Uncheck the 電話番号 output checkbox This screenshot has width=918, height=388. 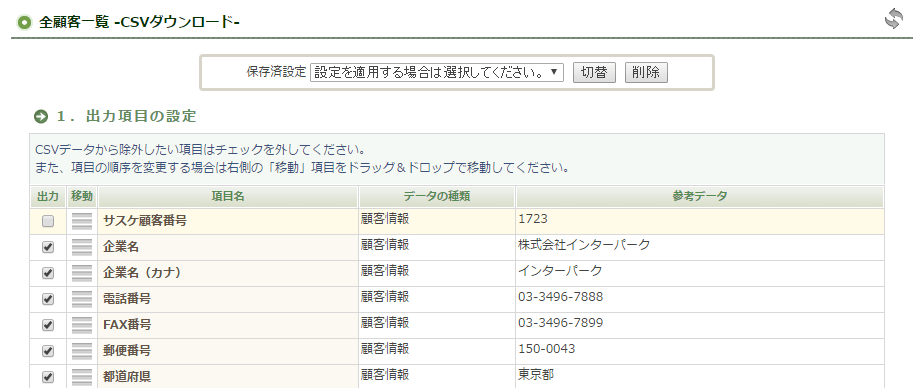pyautogui.click(x=48, y=298)
